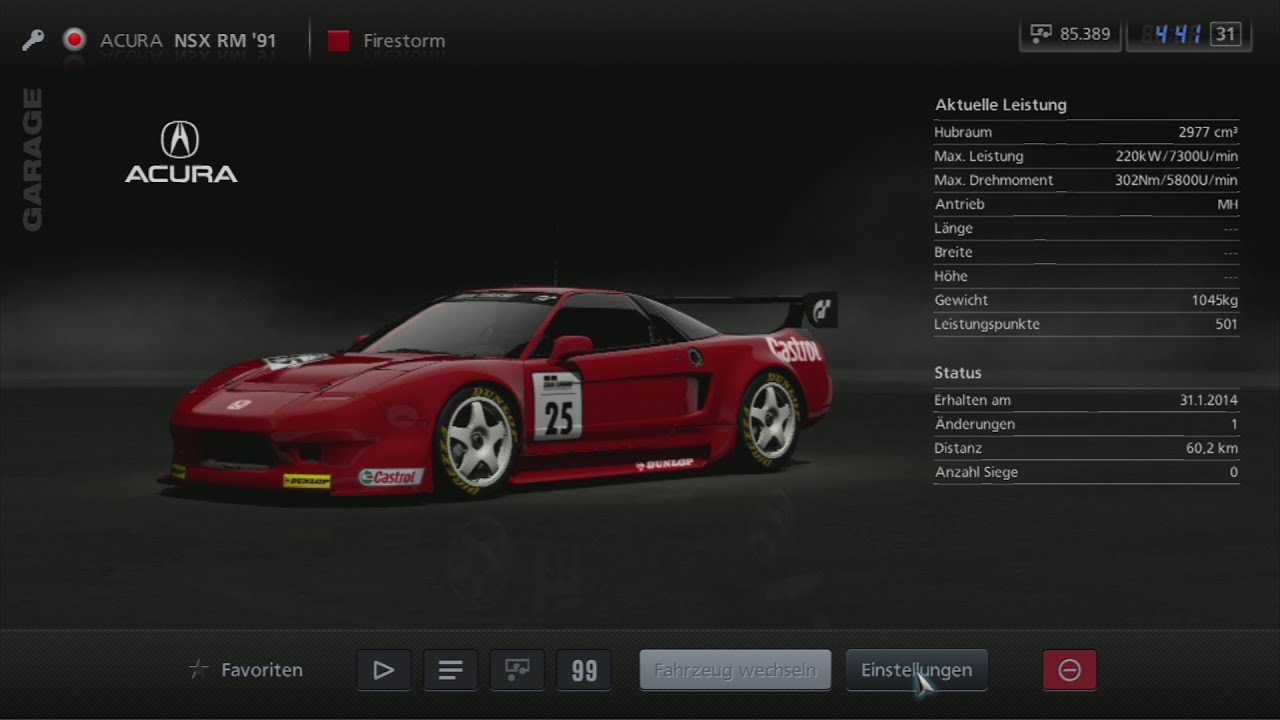Click the key icon beside ACURA
This screenshot has height=720, width=1280.
[x=33, y=41]
